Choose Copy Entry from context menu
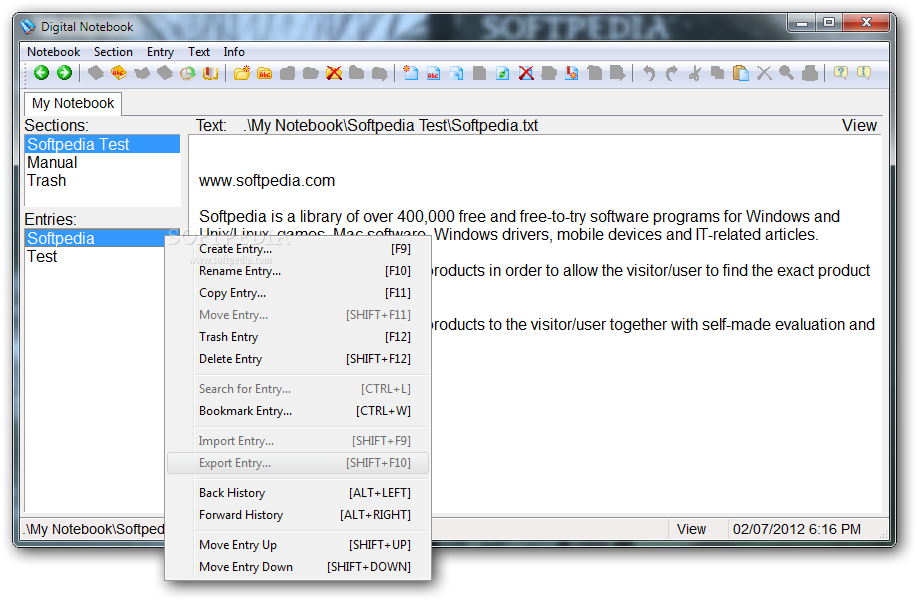Image resolution: width=917 pixels, height=601 pixels. pyautogui.click(x=298, y=293)
